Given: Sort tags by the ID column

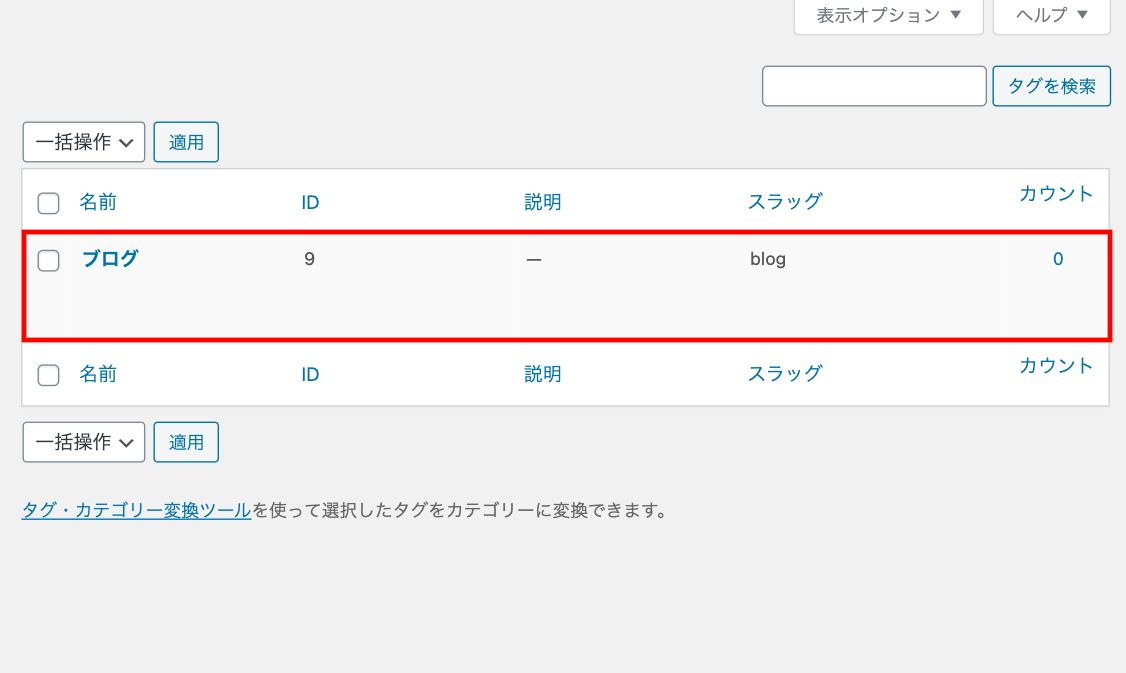Looking at the screenshot, I should [310, 201].
